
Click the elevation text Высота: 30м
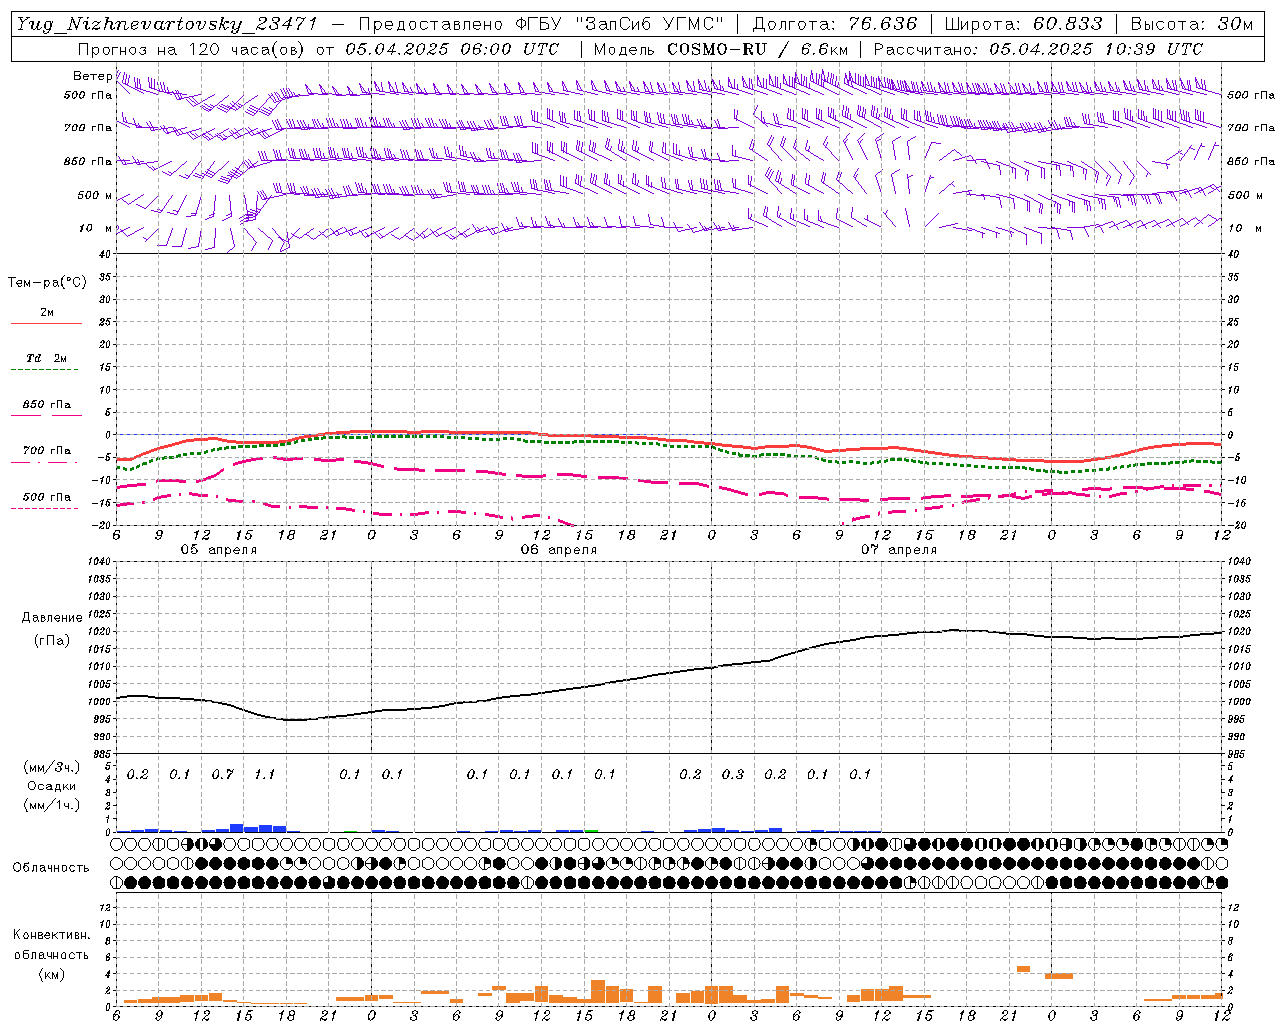click(x=1190, y=24)
